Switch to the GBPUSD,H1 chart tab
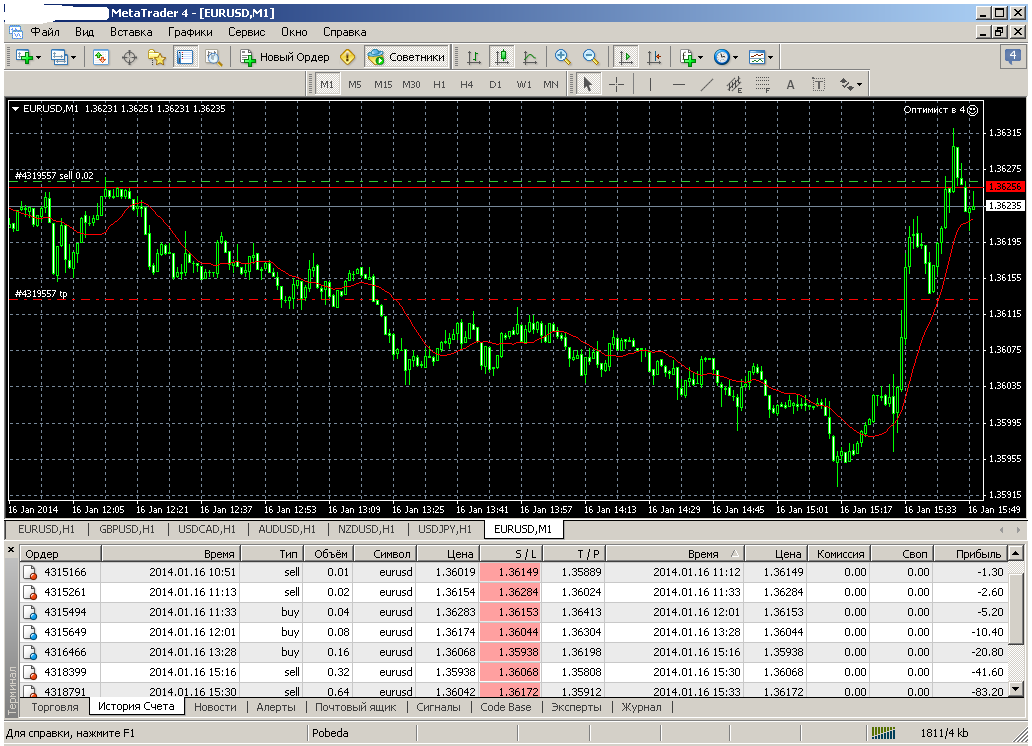This screenshot has height=746, width=1032. [x=127, y=529]
